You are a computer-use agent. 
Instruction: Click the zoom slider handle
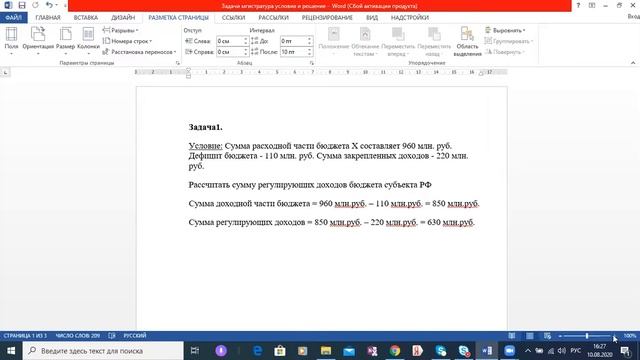click(587, 336)
